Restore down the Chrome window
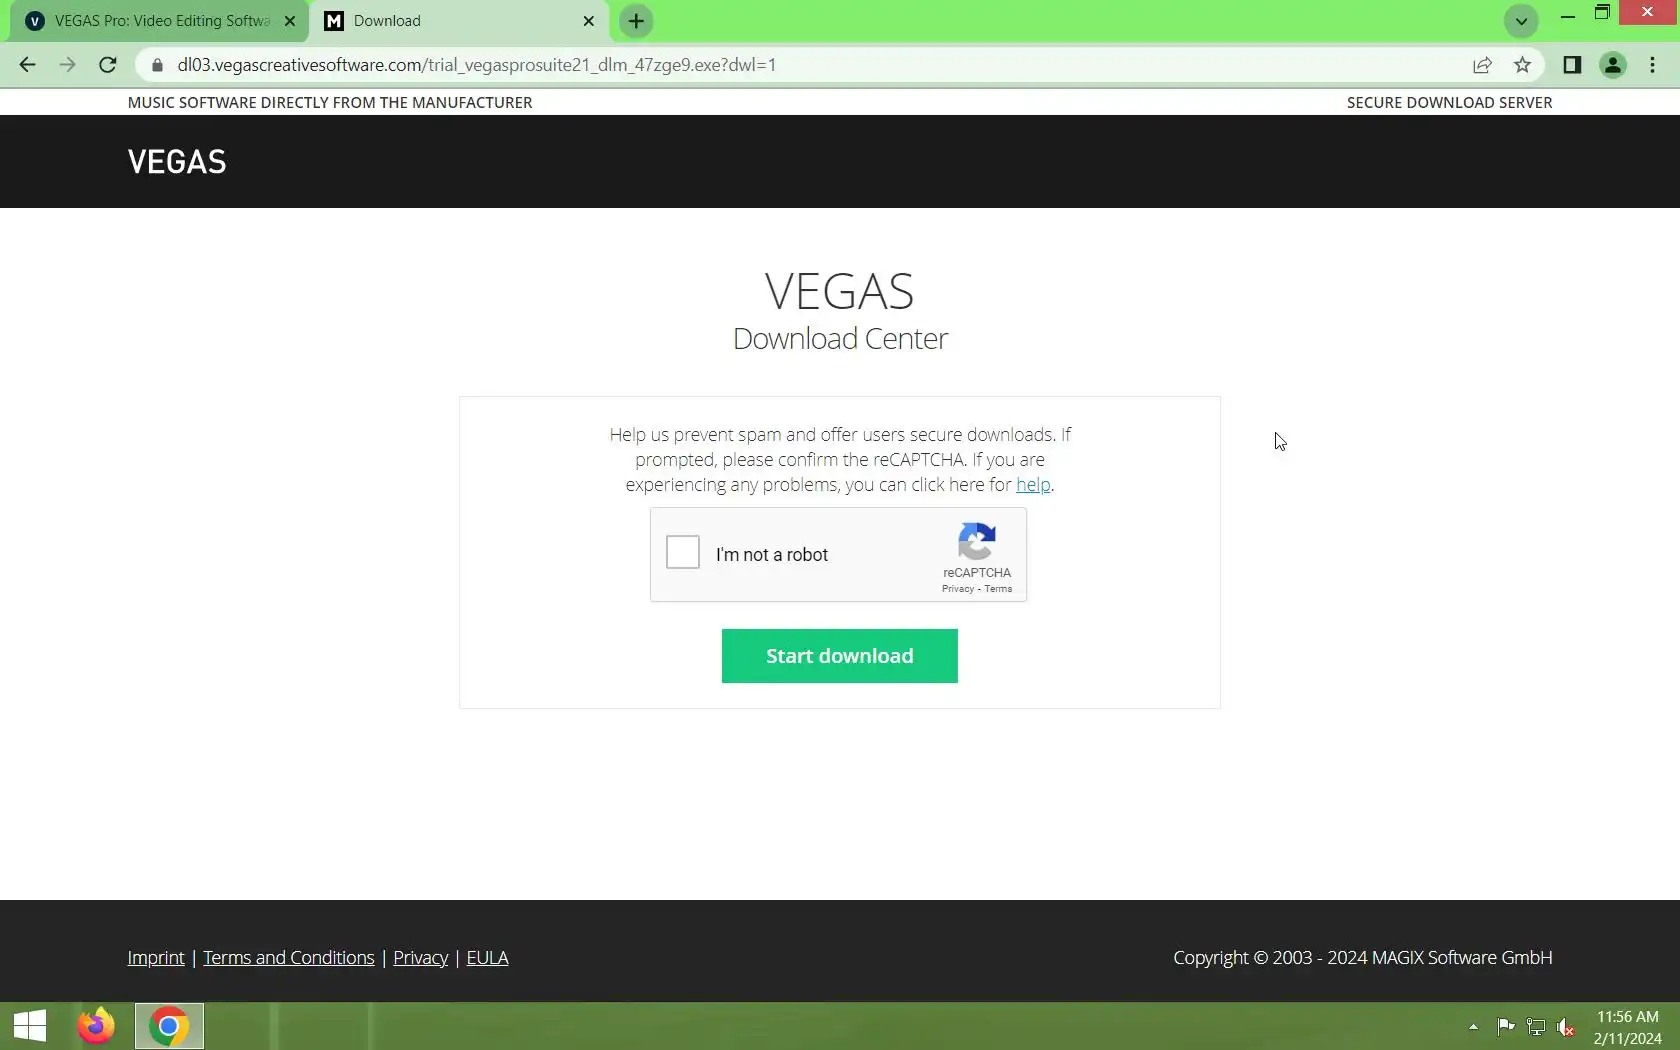This screenshot has width=1680, height=1050. point(1602,14)
